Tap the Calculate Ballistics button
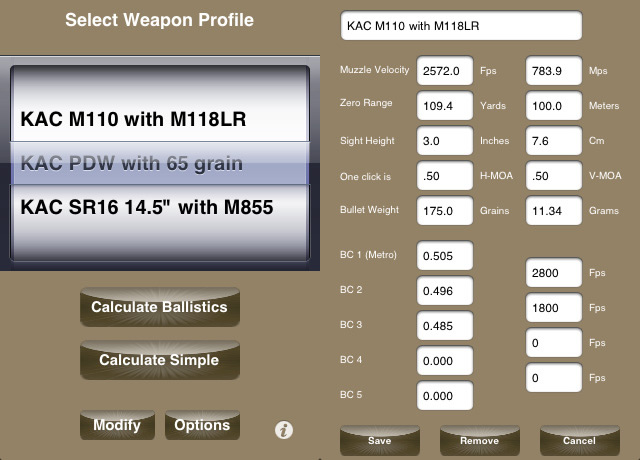The width and height of the screenshot is (640, 460). [x=160, y=307]
